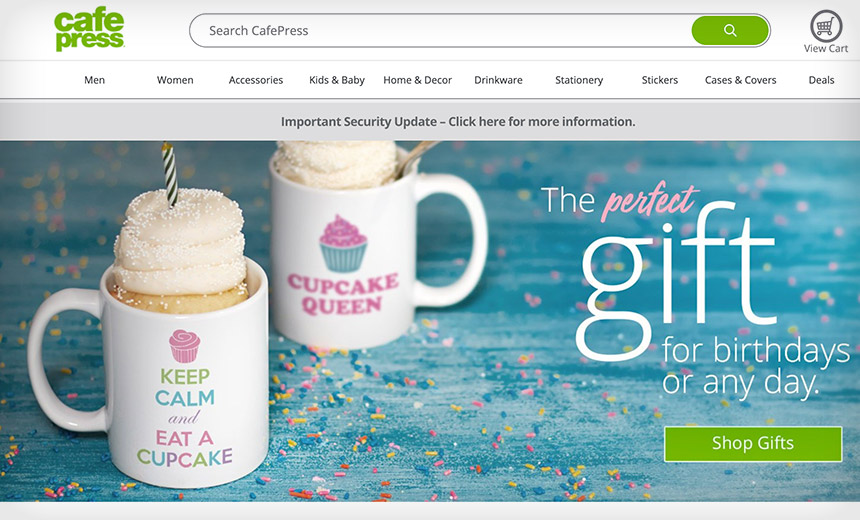Open the Men category
The height and width of the screenshot is (520, 860).
click(94, 80)
